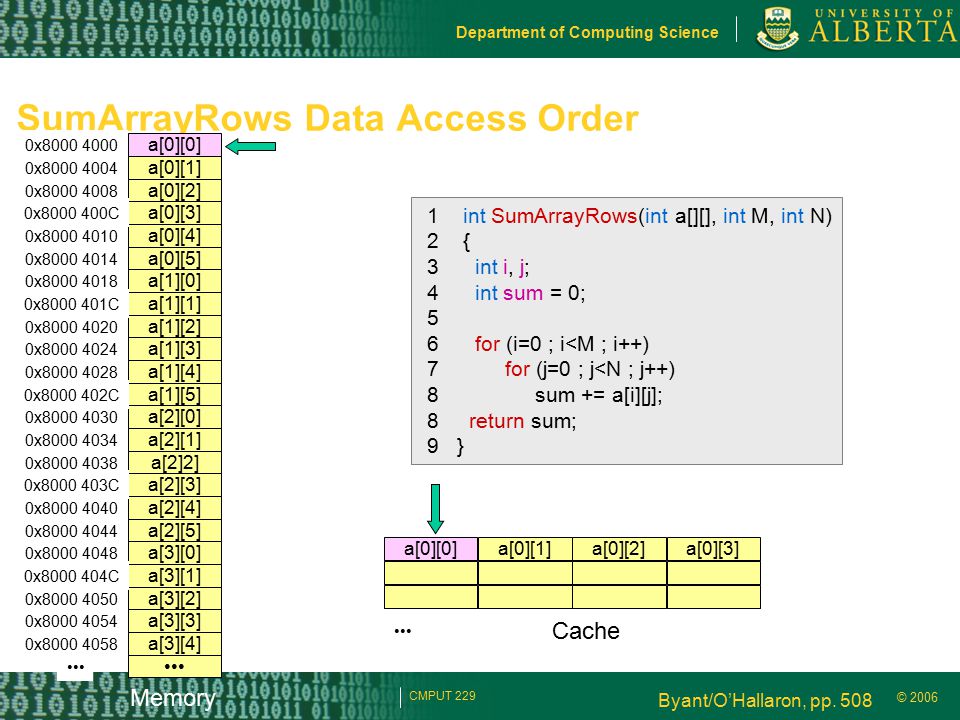This screenshot has height=720, width=960.
Task: Click address 0x8000 4058
Action: 71,643
